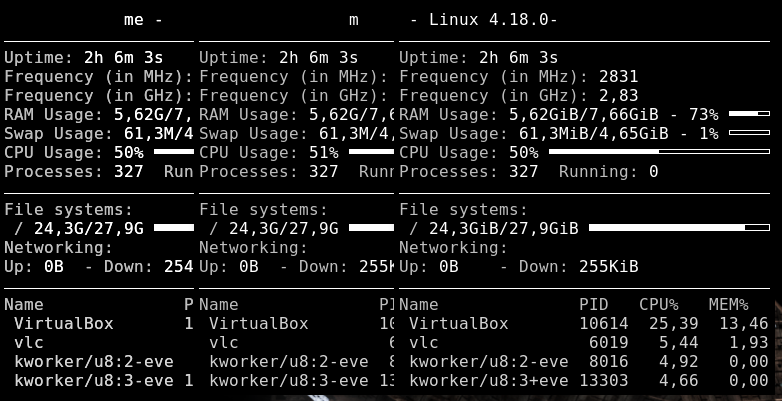782x401 pixels.
Task: Click the 'Swap Usage:' label beside 61,3MiB/4,65GiB
Action: [454, 134]
